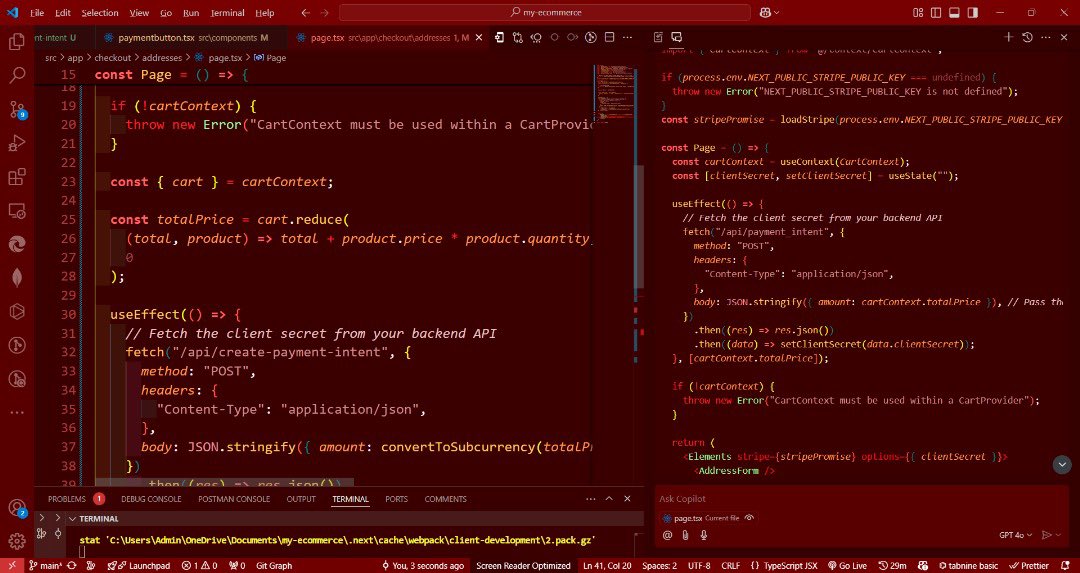The image size is (1080, 573).
Task: Maximize panel with the up chevron
Action: [x=609, y=499]
